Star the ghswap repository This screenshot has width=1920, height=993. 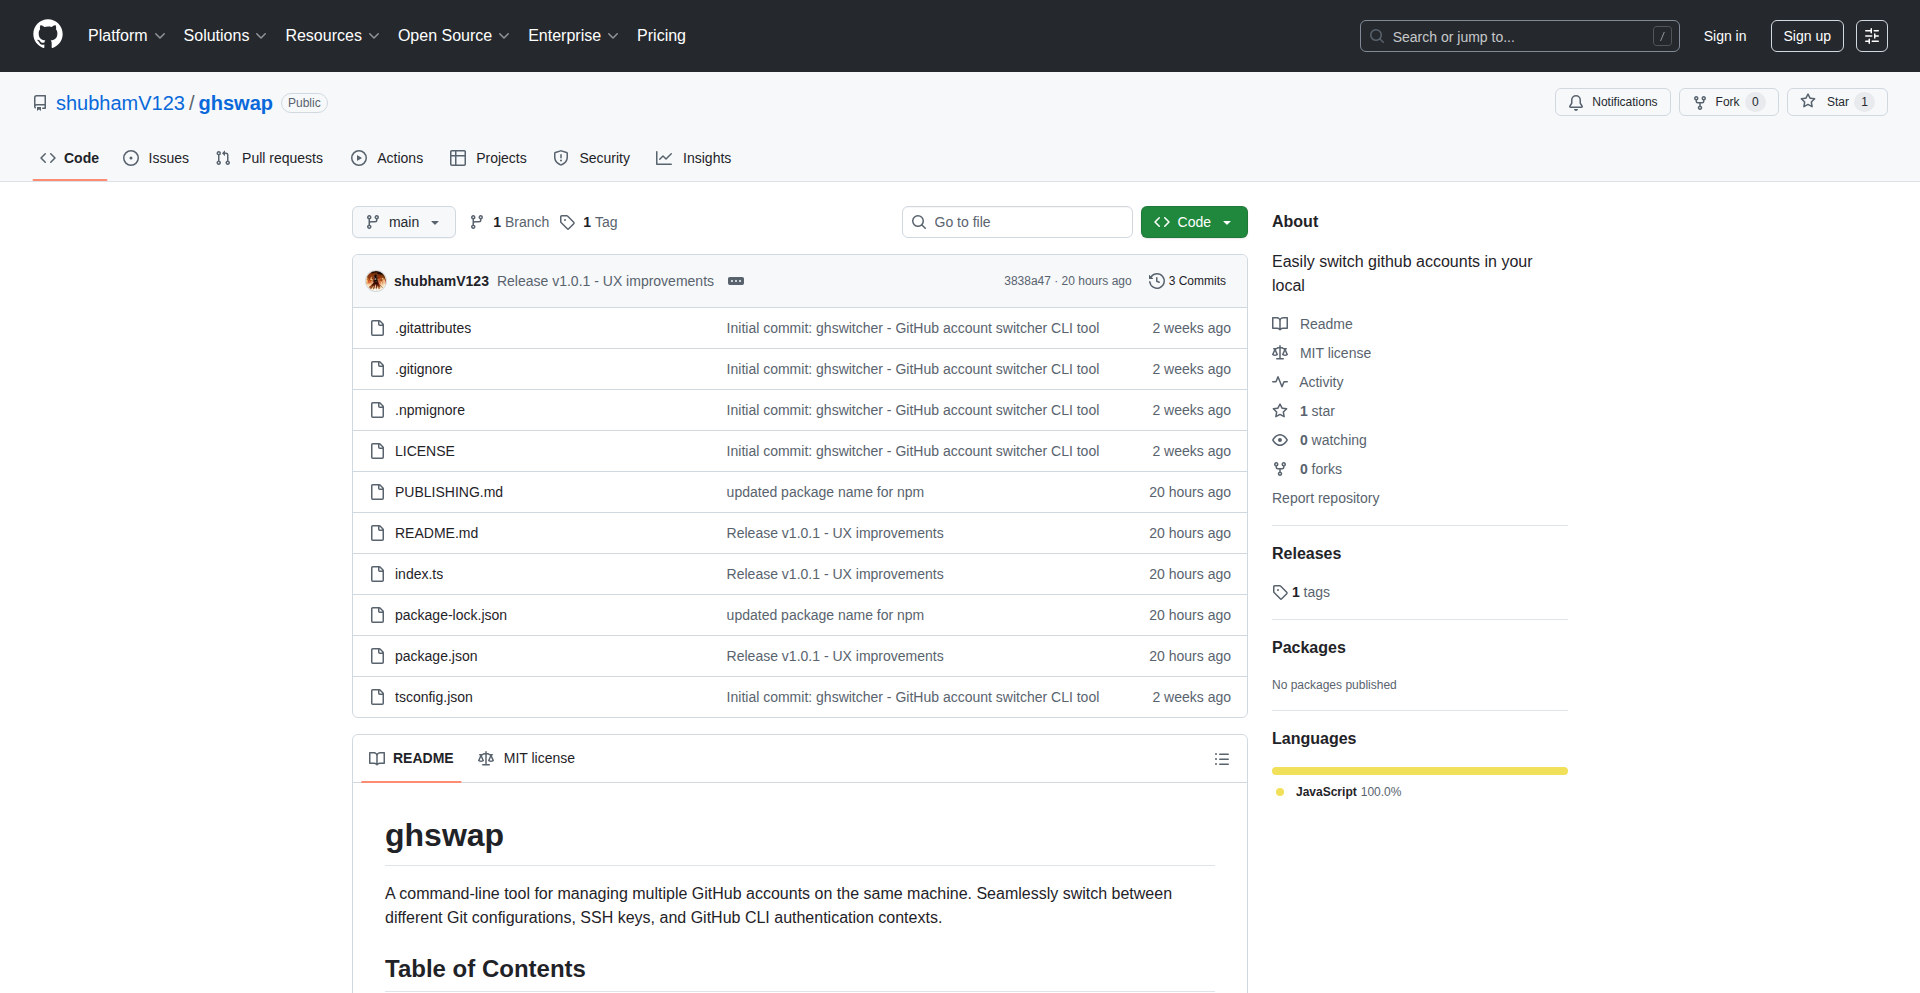1836,101
